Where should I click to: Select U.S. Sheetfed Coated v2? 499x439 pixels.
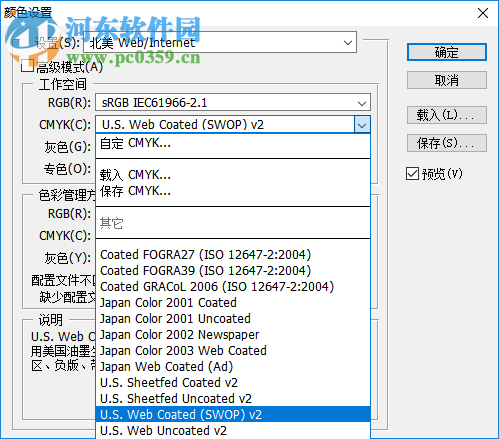pos(233,383)
